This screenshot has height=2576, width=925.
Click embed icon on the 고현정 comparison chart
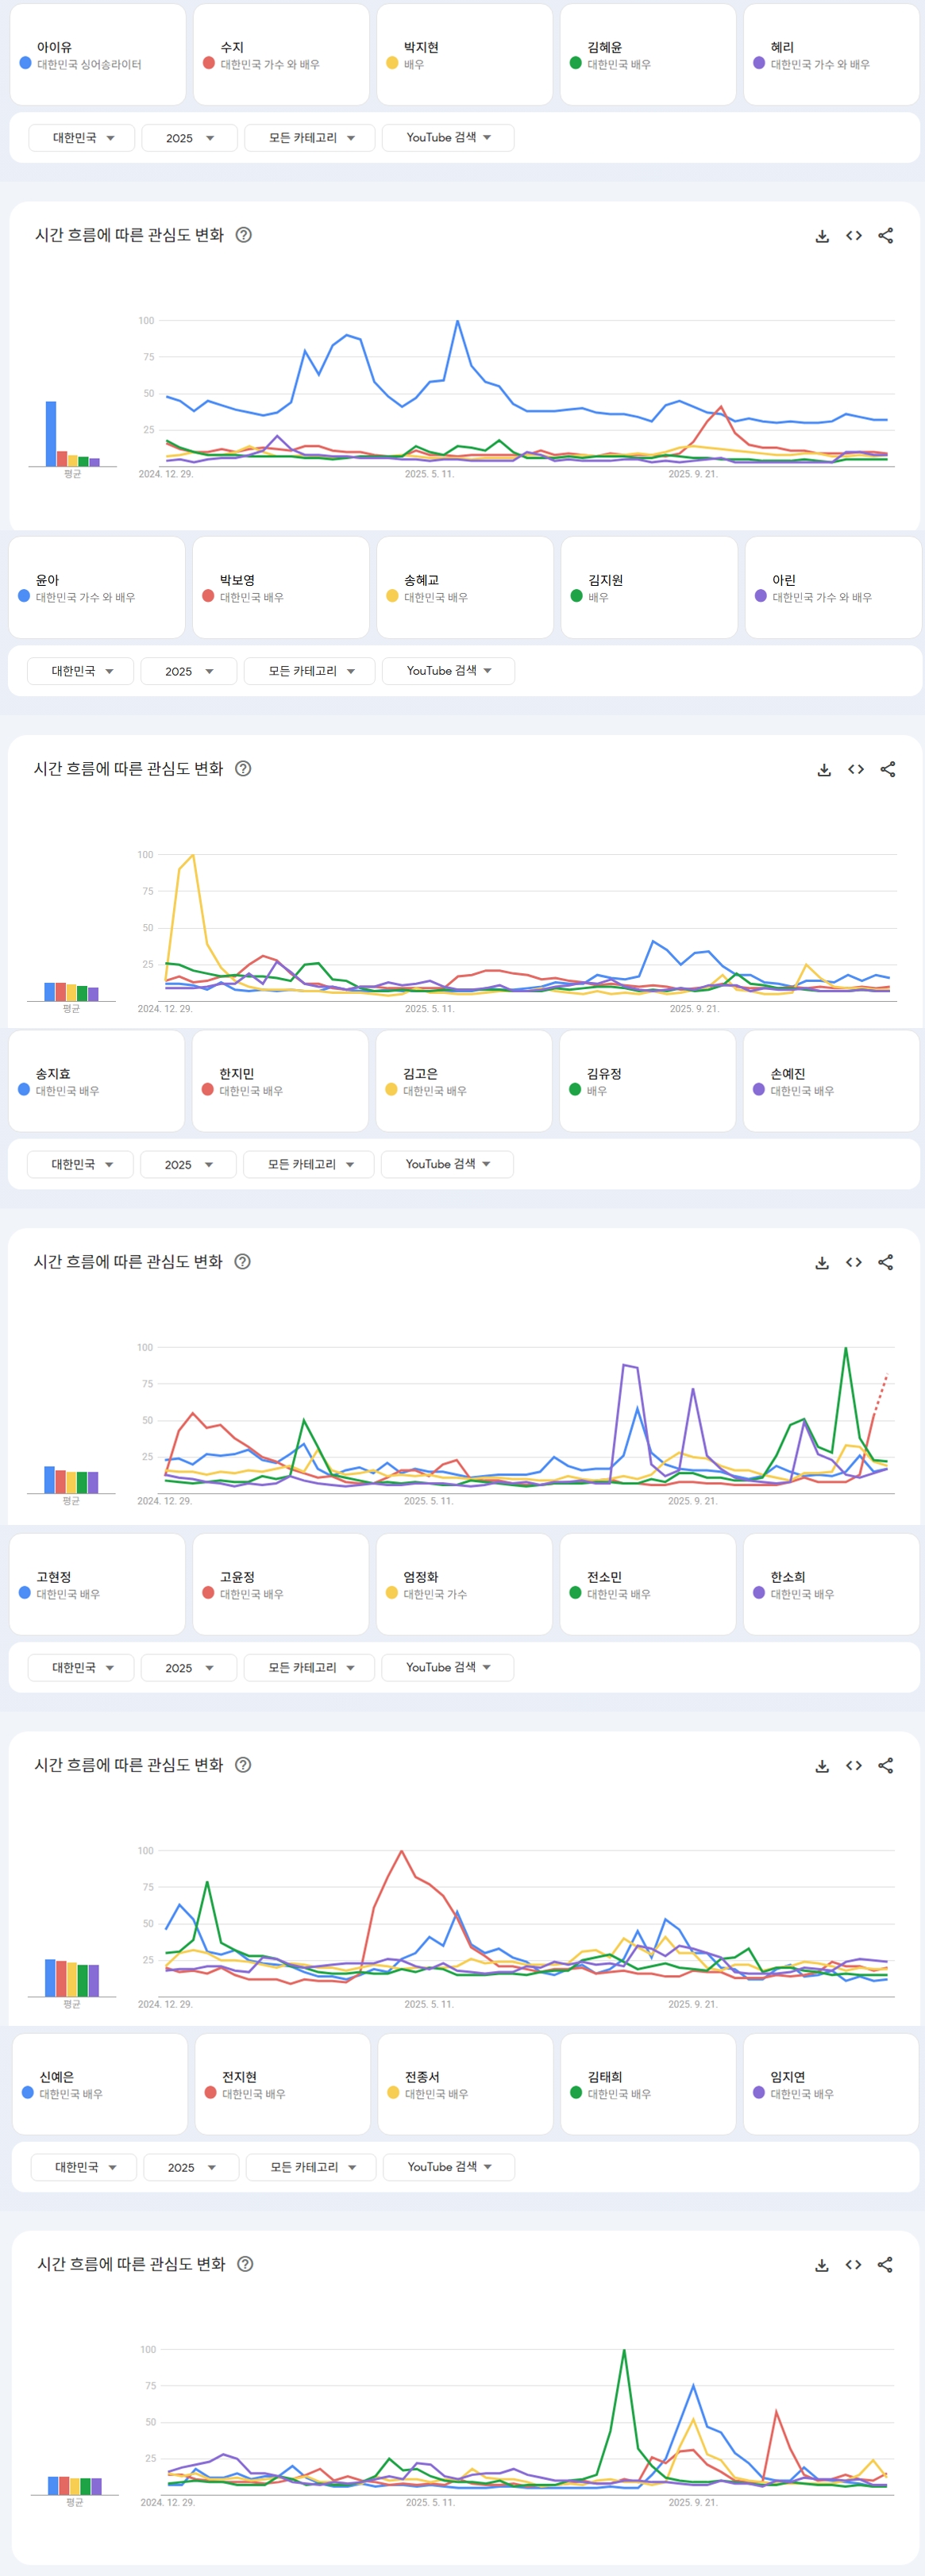coord(853,1765)
